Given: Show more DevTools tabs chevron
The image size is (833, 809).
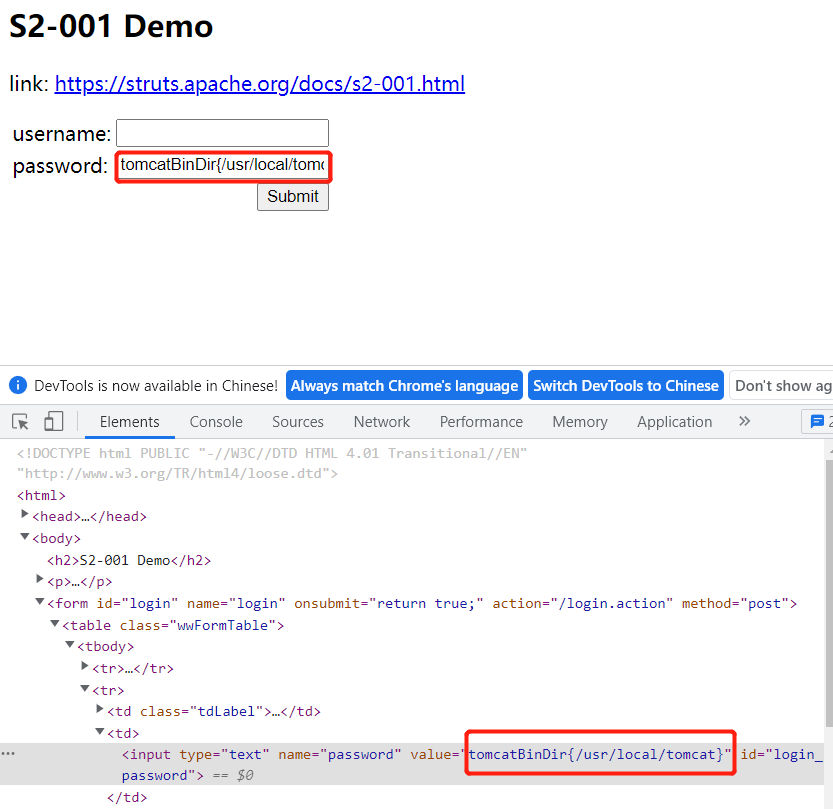Looking at the screenshot, I should click(744, 422).
